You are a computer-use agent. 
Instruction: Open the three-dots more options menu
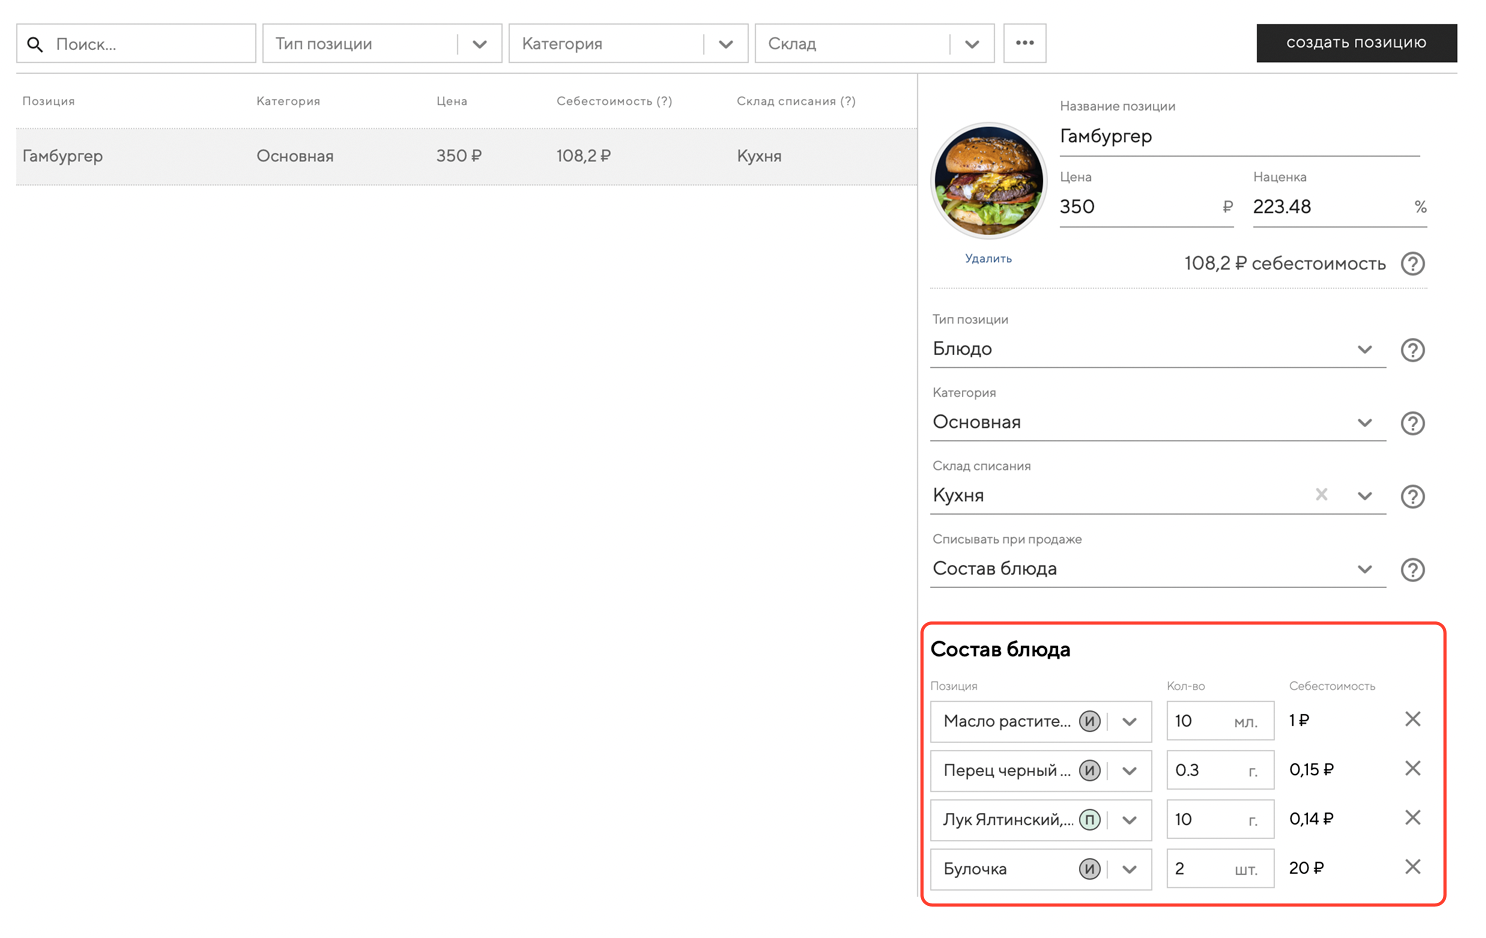pos(1024,43)
